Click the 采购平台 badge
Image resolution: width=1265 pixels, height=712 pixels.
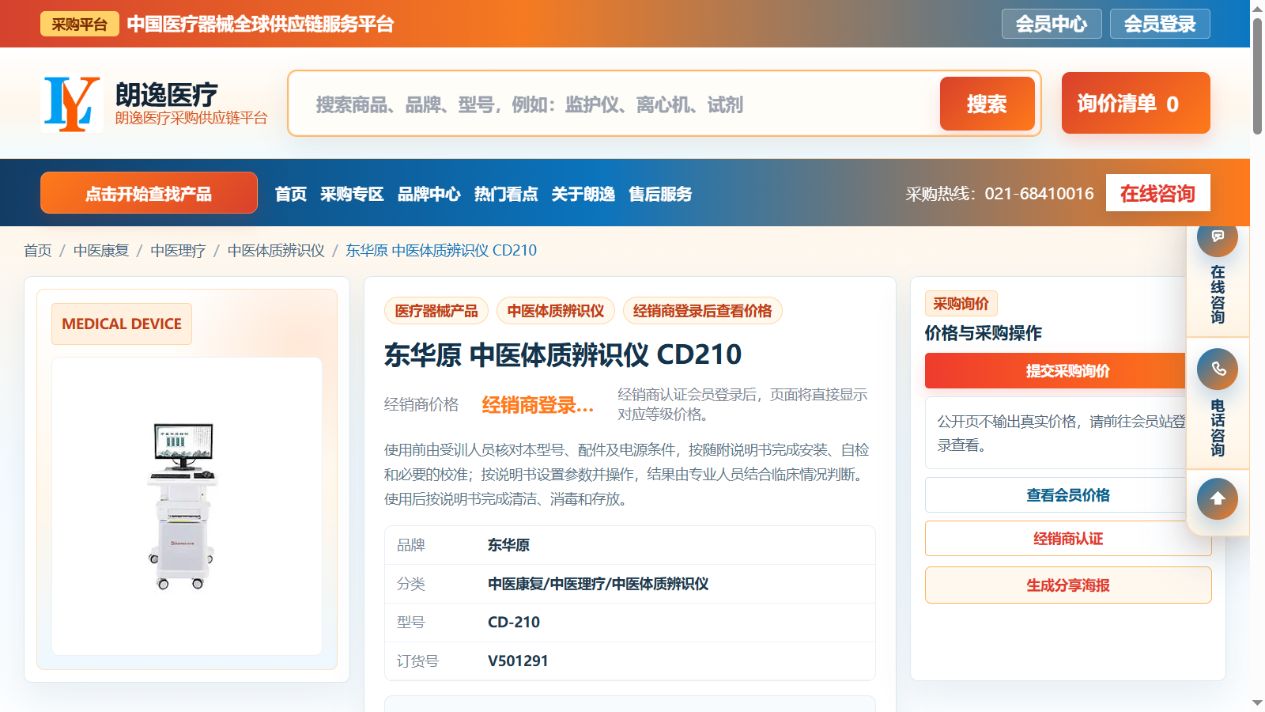click(80, 24)
